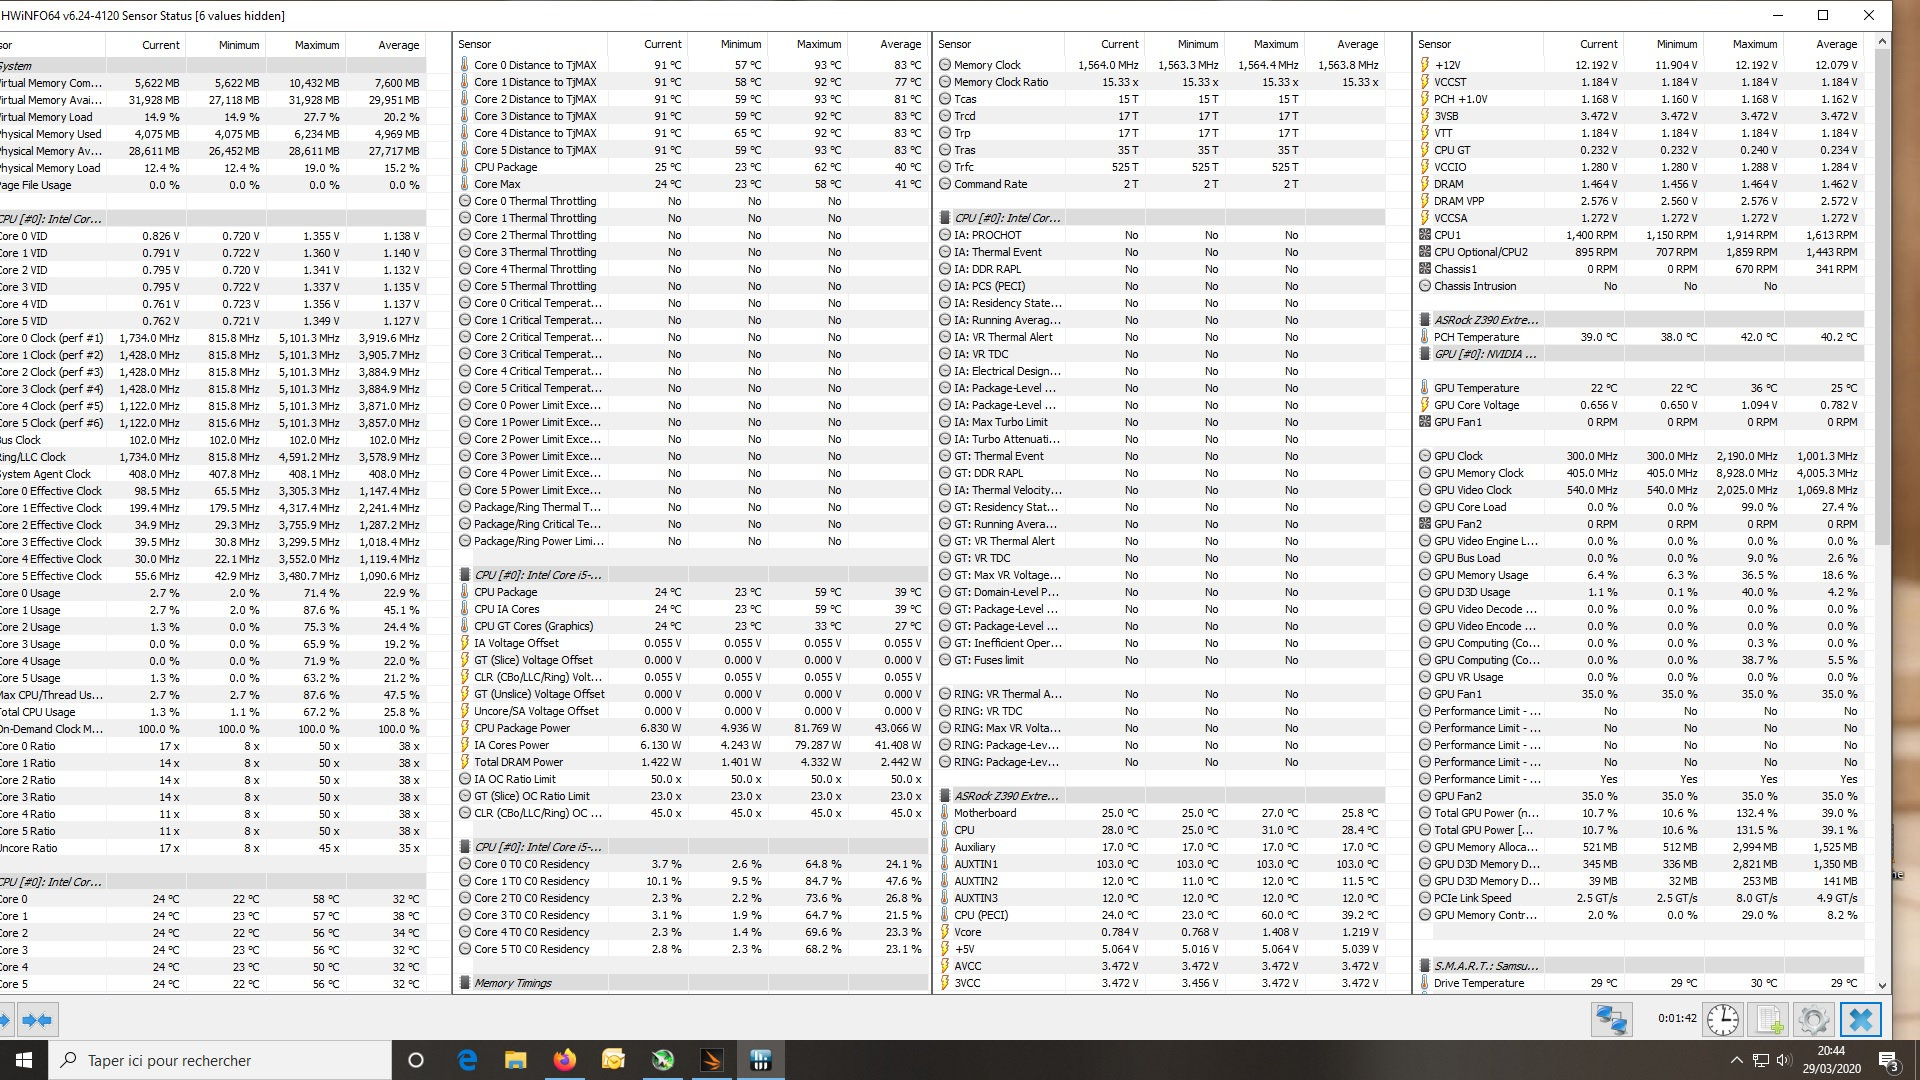Image resolution: width=1920 pixels, height=1080 pixels.
Task: Show hidden system tray icons
Action: 1736,1060
